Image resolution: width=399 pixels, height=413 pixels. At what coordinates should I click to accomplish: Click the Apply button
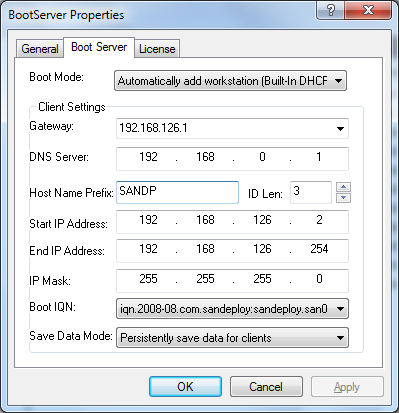347,387
